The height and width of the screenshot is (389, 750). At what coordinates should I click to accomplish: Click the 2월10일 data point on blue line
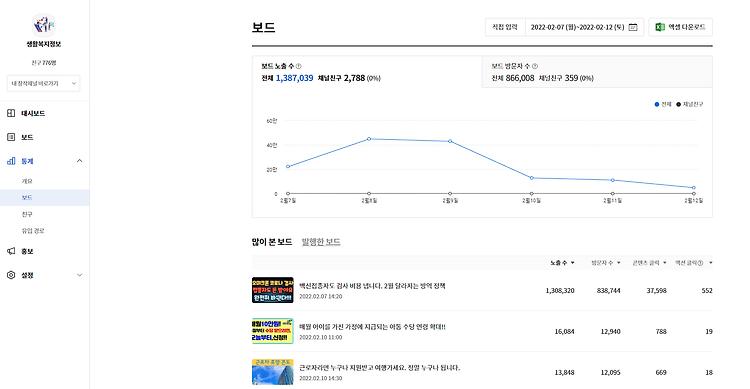click(531, 178)
